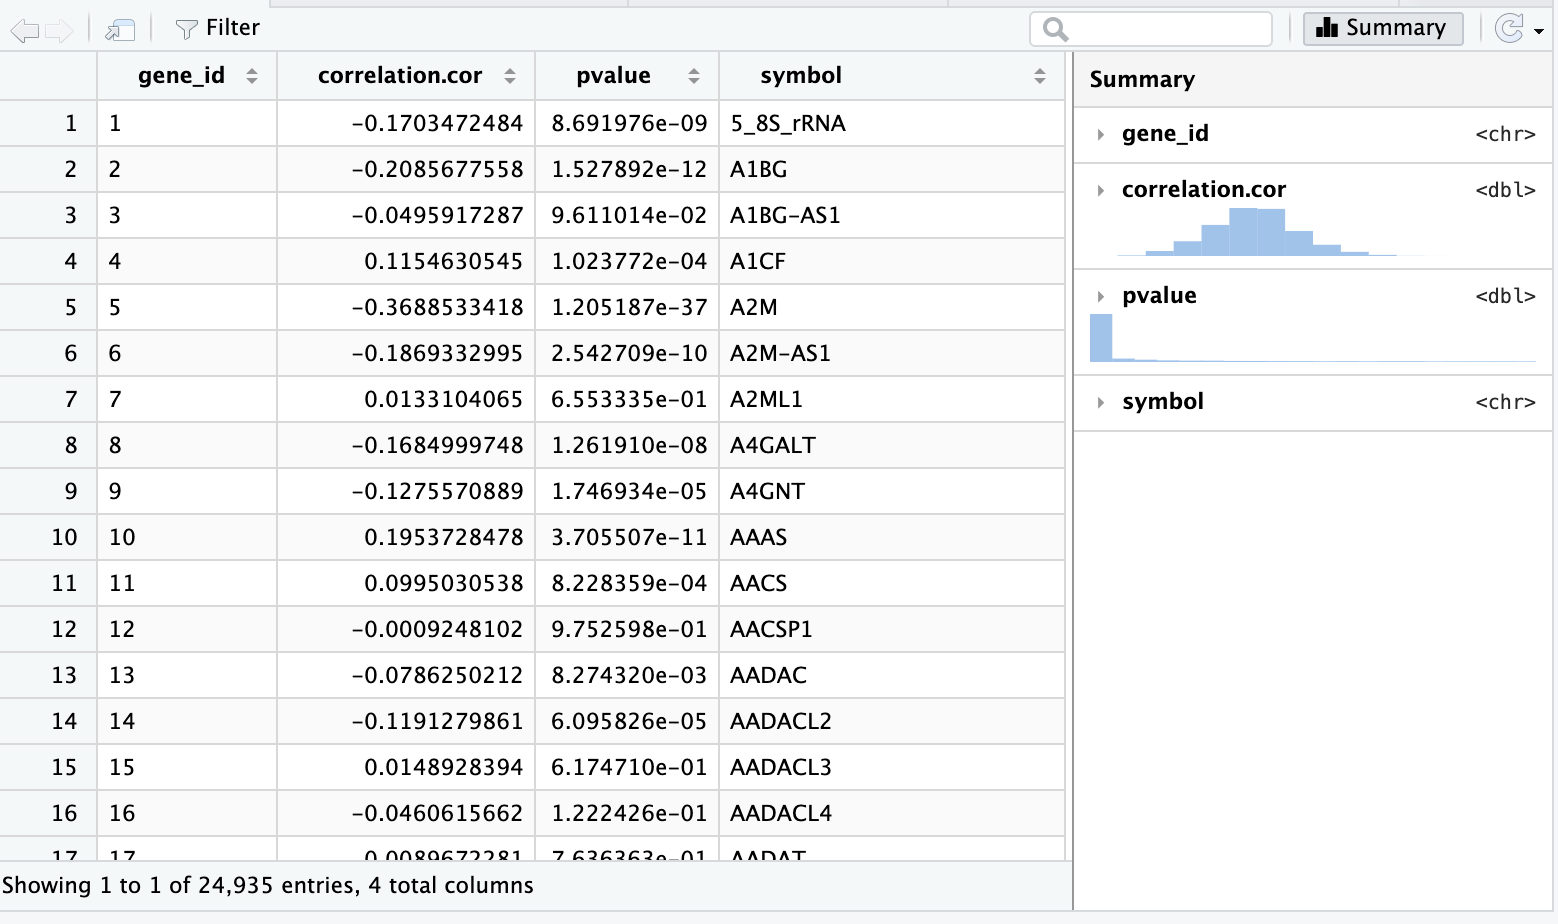Click the pvalue histogram in Summary
Screen dimensions: 1558x924
[x=1312, y=338]
